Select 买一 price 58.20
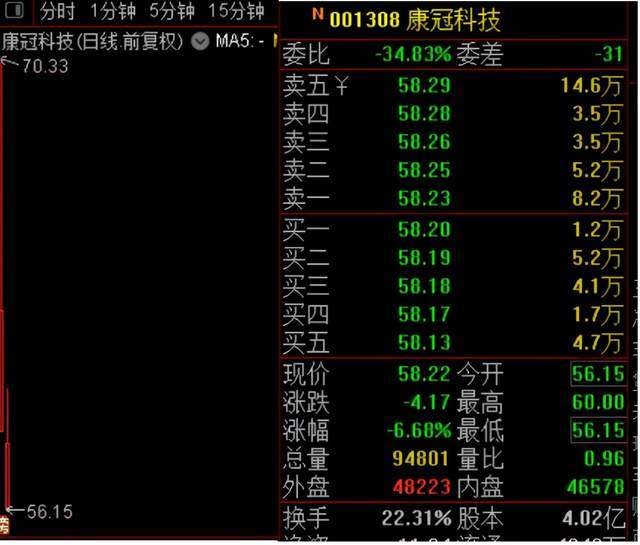640x545 pixels. pos(424,229)
